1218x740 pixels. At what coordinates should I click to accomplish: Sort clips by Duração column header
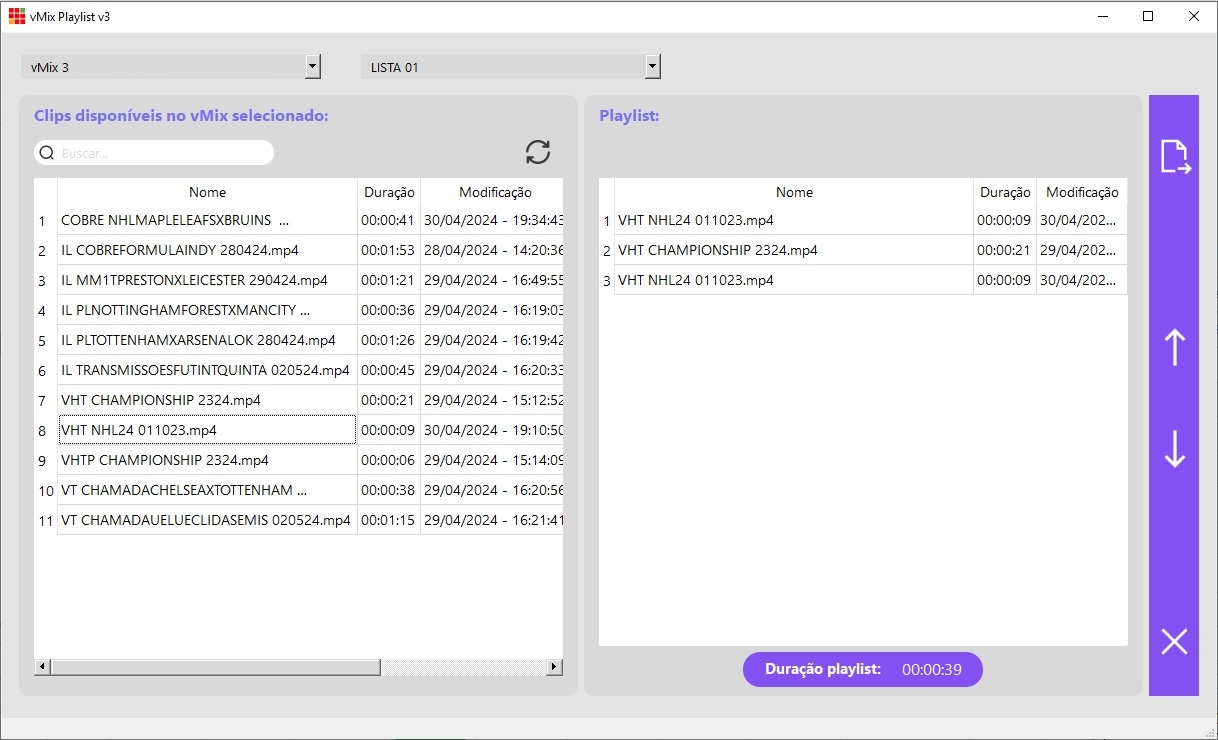click(389, 192)
